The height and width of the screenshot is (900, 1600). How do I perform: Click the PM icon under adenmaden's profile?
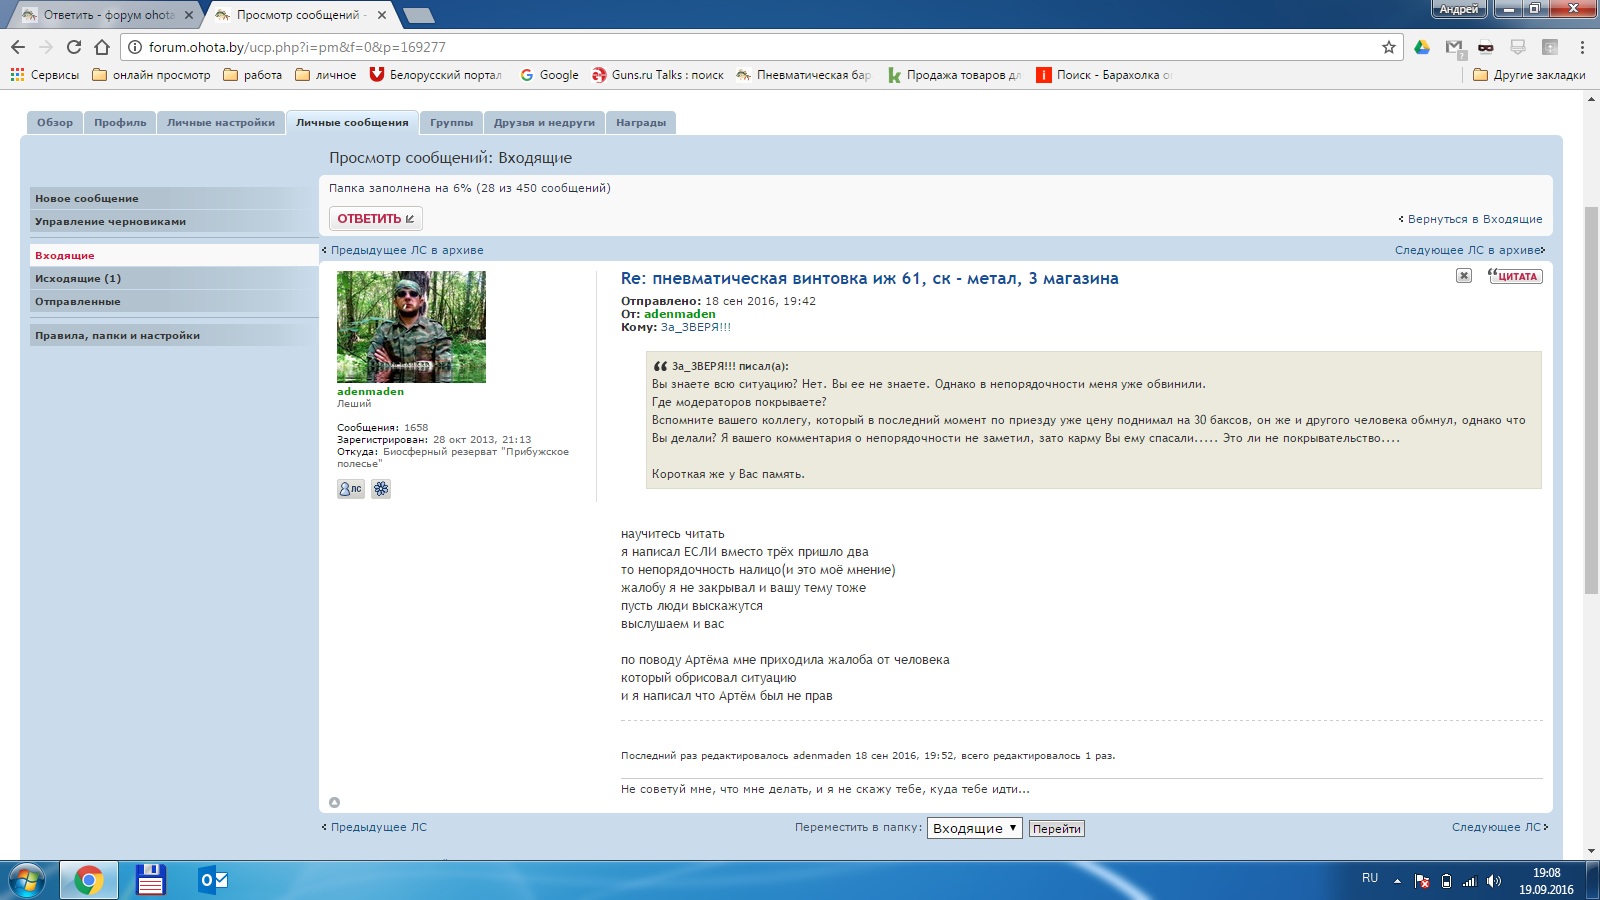pos(350,489)
